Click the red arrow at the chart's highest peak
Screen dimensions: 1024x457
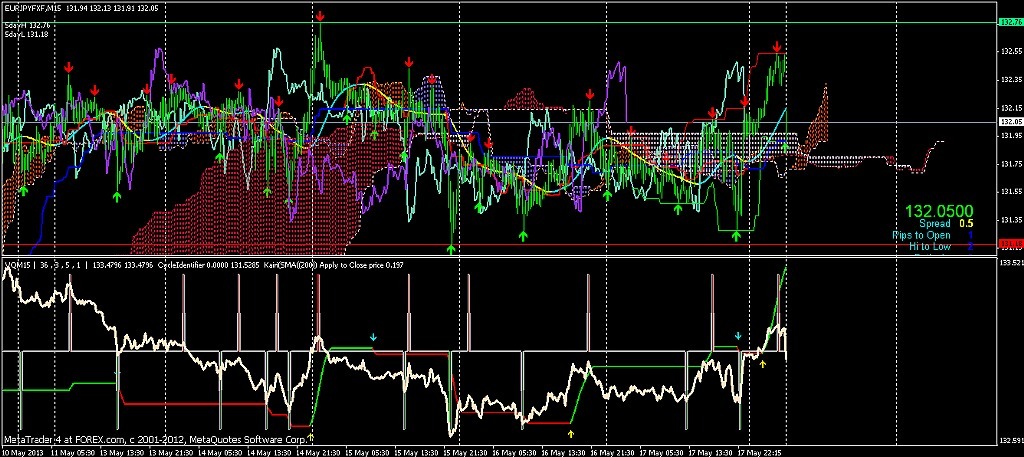[319, 17]
